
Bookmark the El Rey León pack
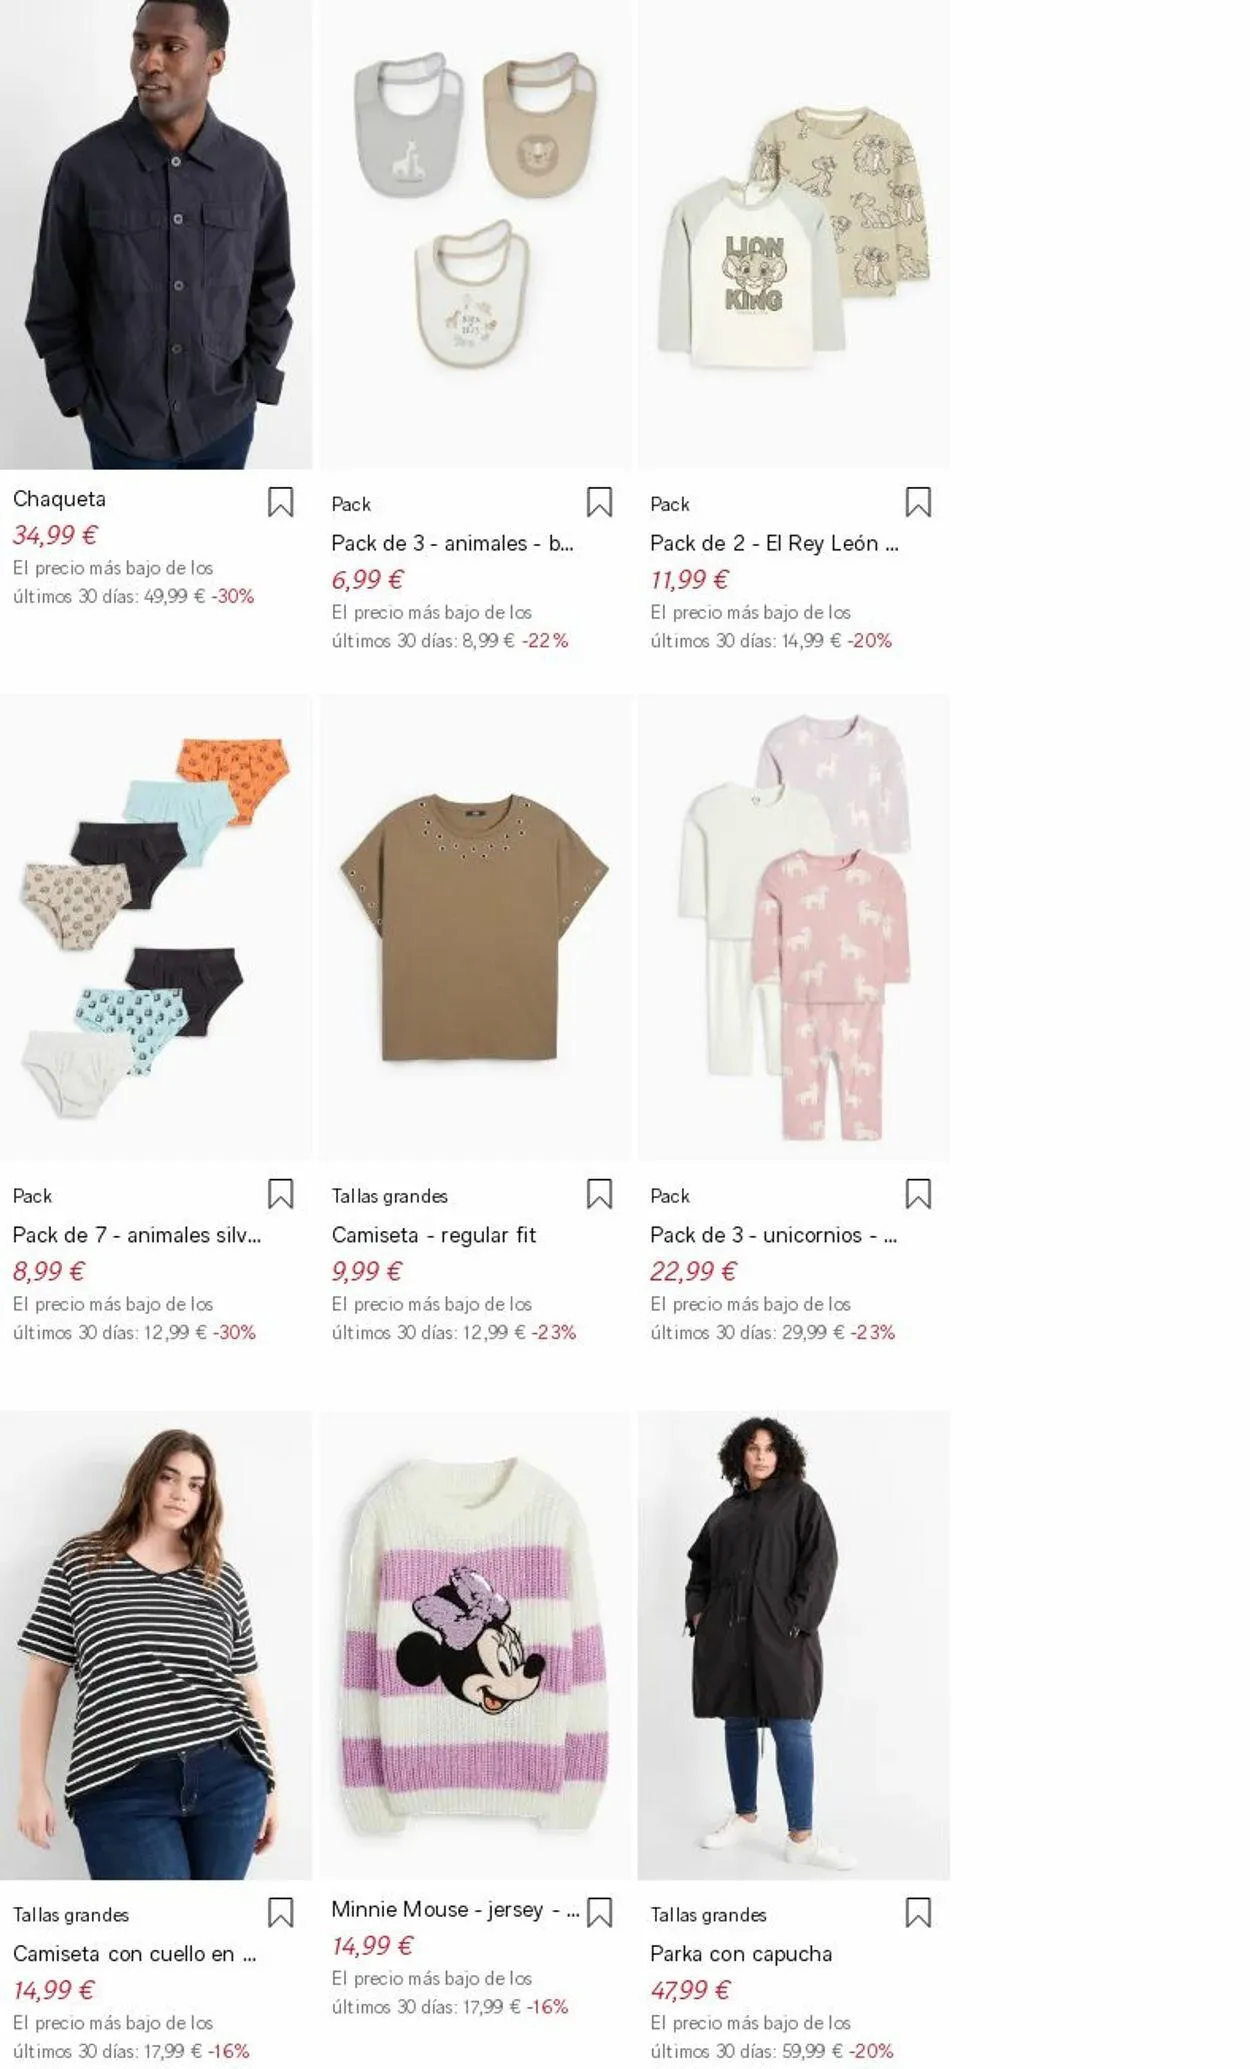(918, 502)
